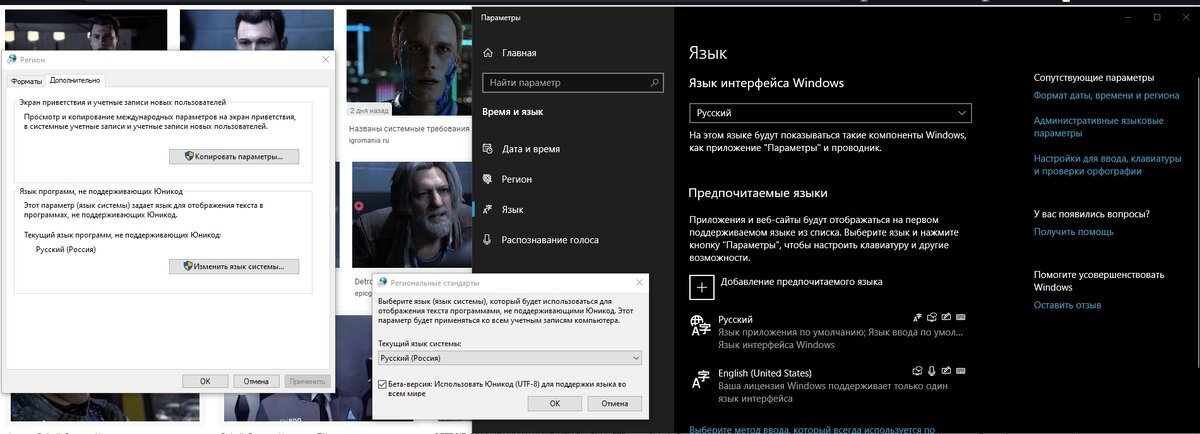
Task: Click the plus icon to add a preferred language
Action: 702,287
